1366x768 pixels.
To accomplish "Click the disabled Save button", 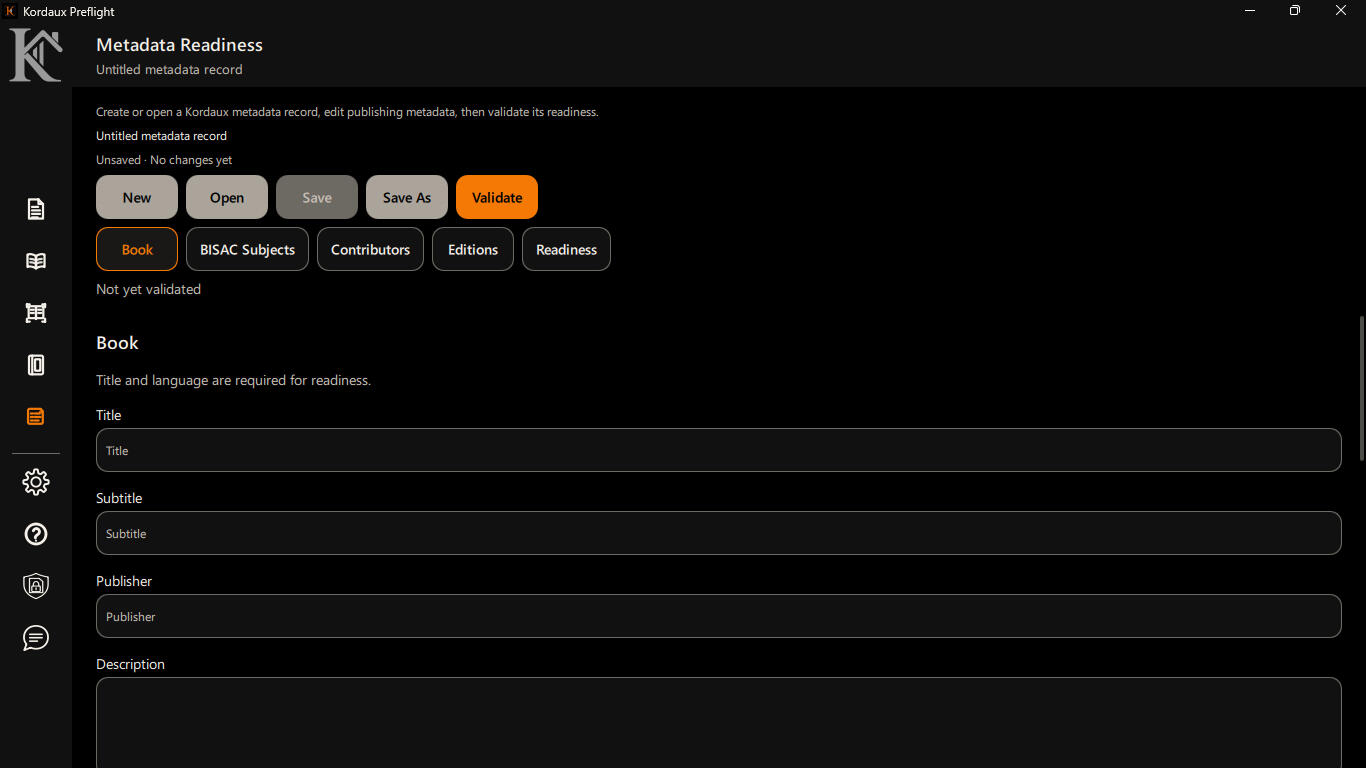I will 317,197.
